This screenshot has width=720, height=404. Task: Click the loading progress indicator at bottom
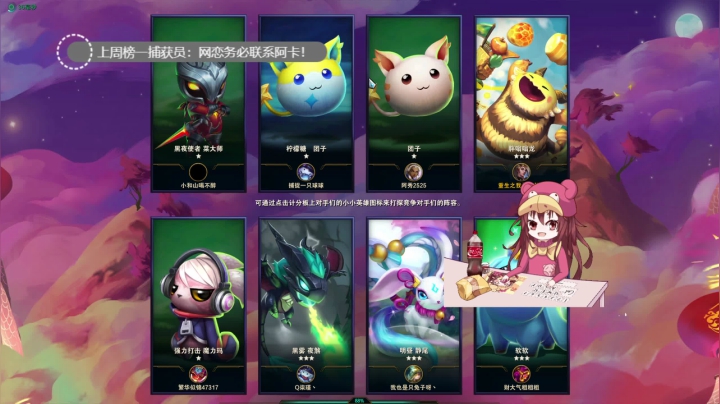[x=359, y=401]
